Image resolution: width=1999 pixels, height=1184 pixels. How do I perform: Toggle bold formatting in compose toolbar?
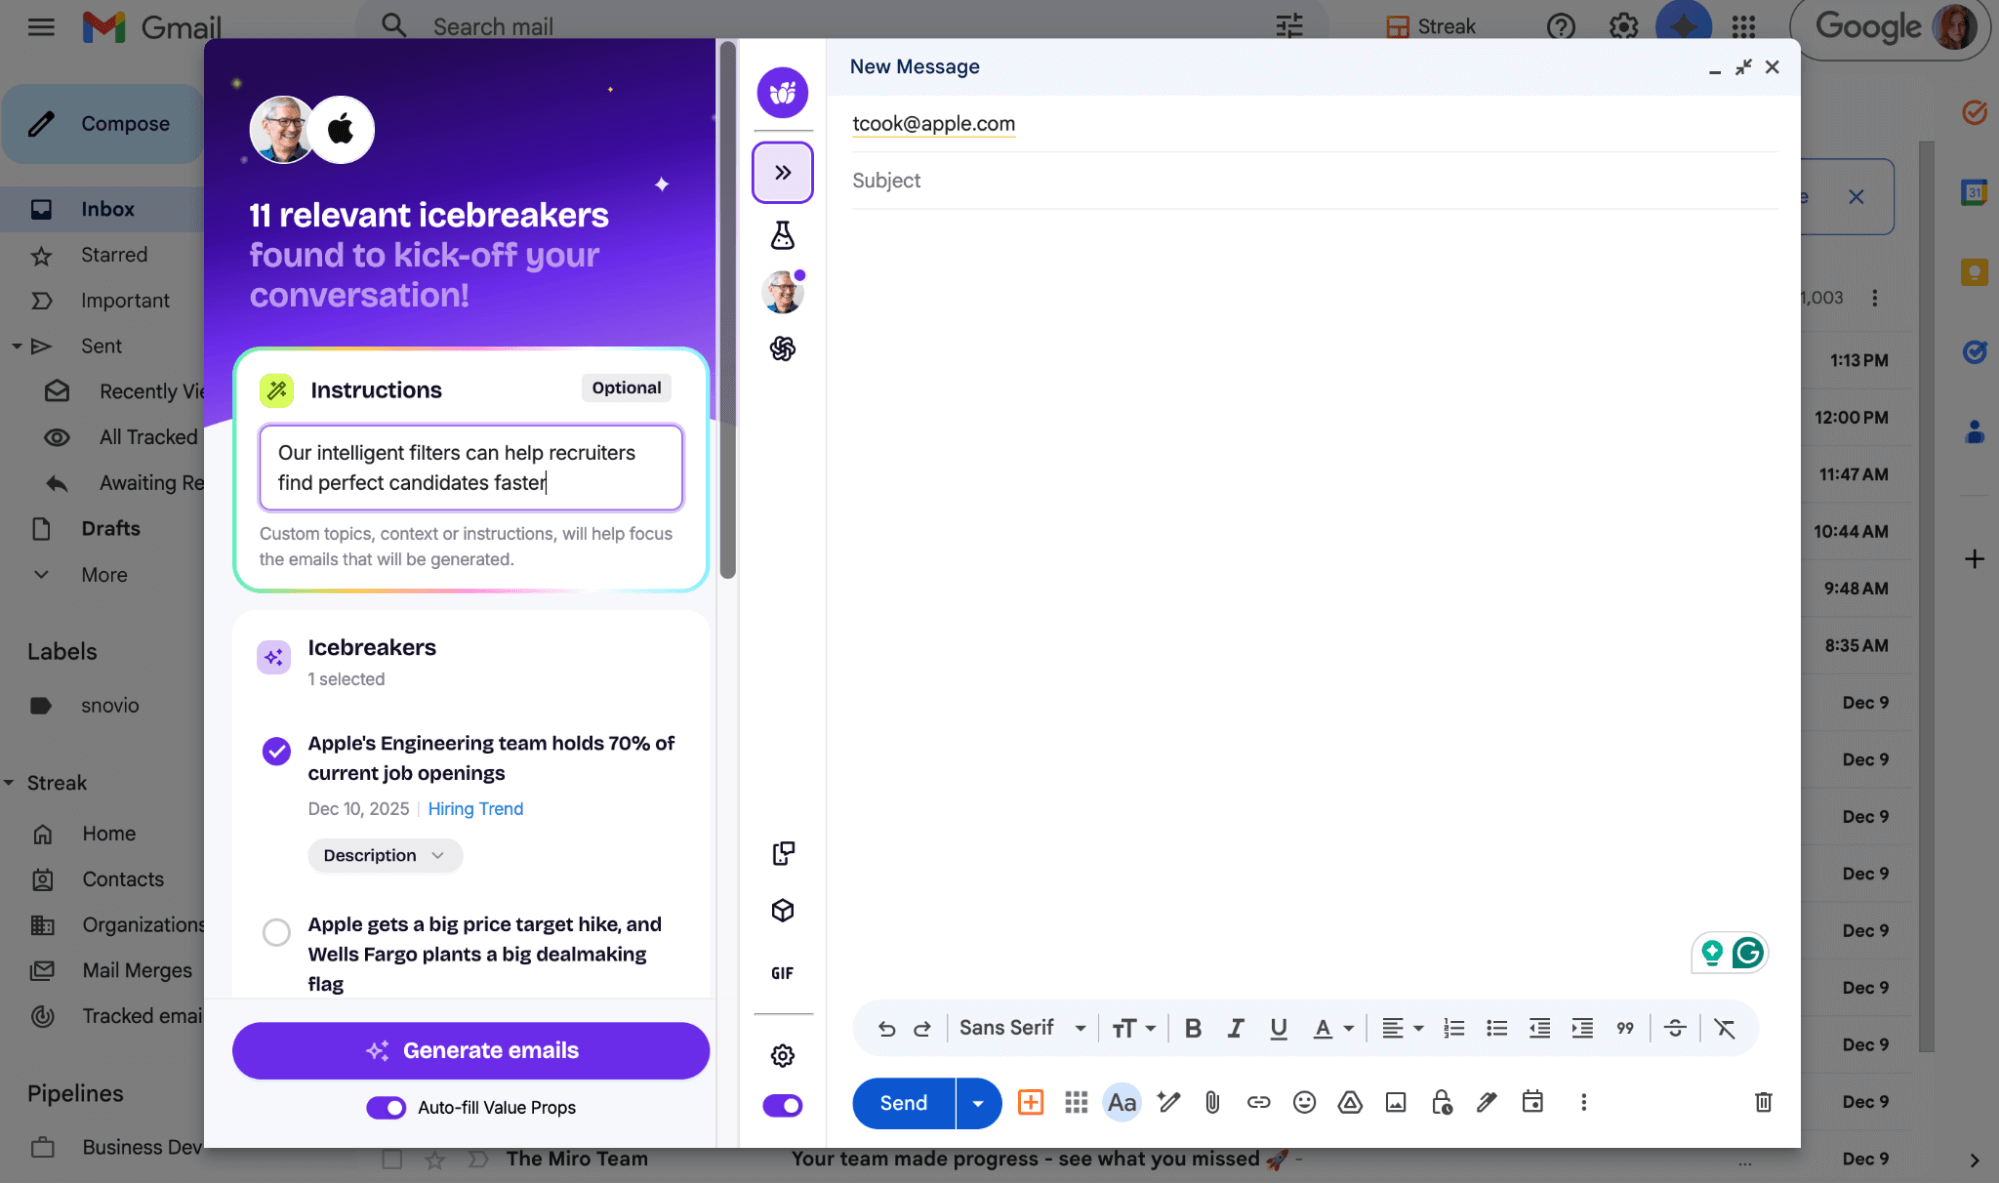coord(1192,1028)
